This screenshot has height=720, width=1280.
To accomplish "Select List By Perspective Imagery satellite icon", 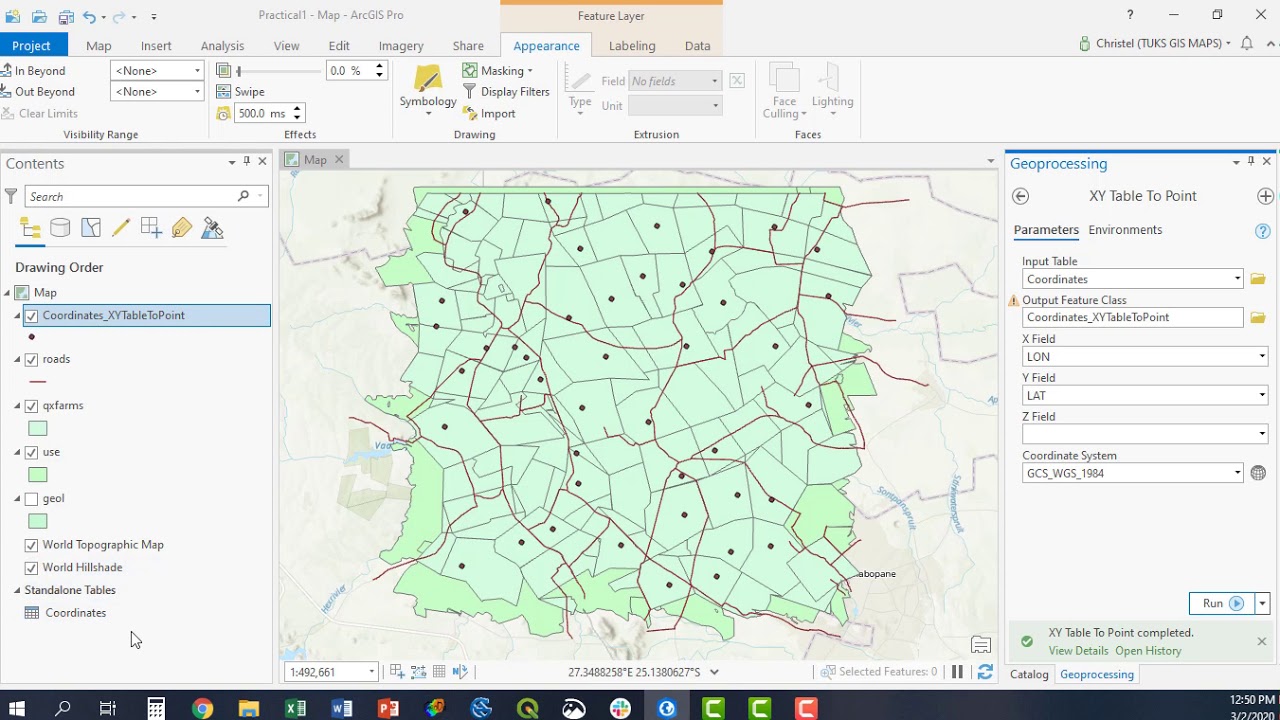I will [212, 228].
